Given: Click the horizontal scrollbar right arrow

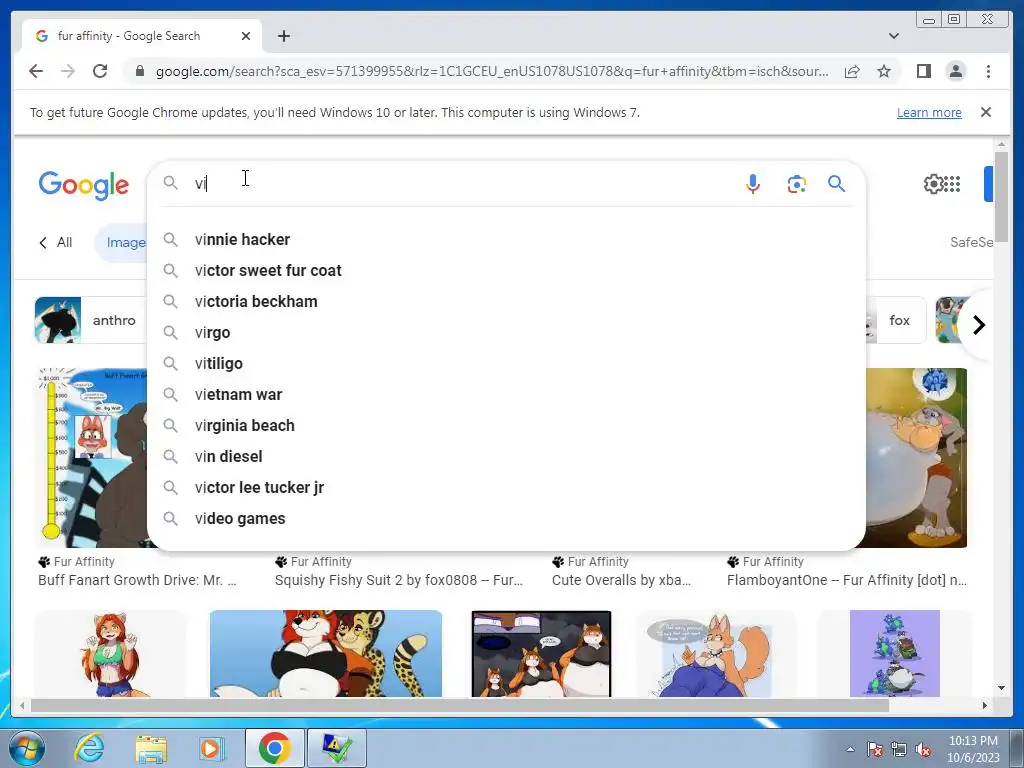Looking at the screenshot, I should (x=985, y=705).
